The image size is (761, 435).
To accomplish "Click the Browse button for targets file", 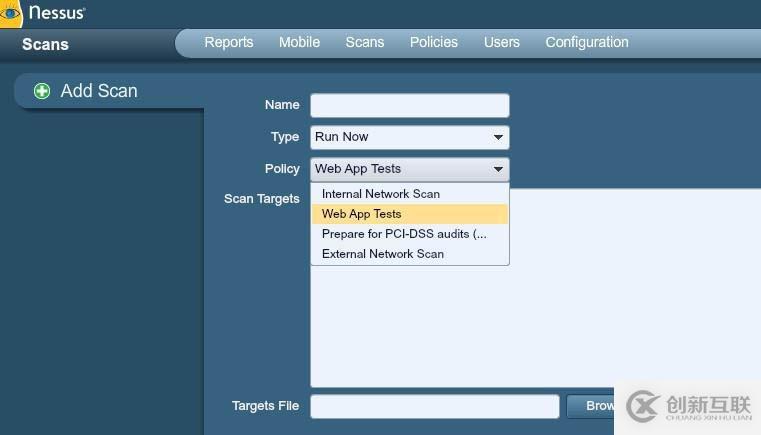I will pos(591,406).
